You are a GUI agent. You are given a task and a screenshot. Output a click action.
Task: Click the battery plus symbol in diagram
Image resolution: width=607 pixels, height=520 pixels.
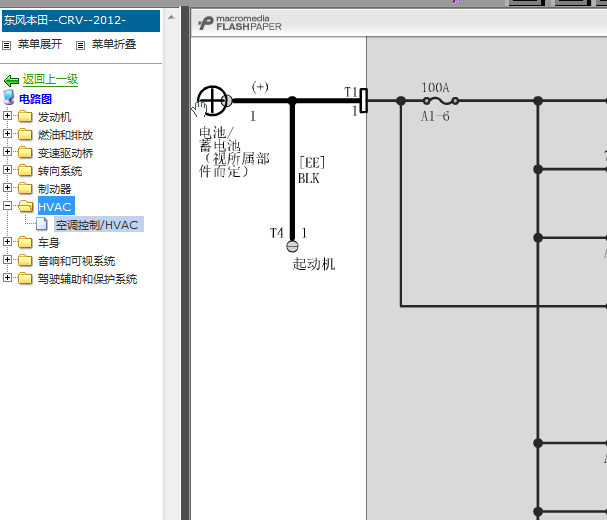[213, 100]
